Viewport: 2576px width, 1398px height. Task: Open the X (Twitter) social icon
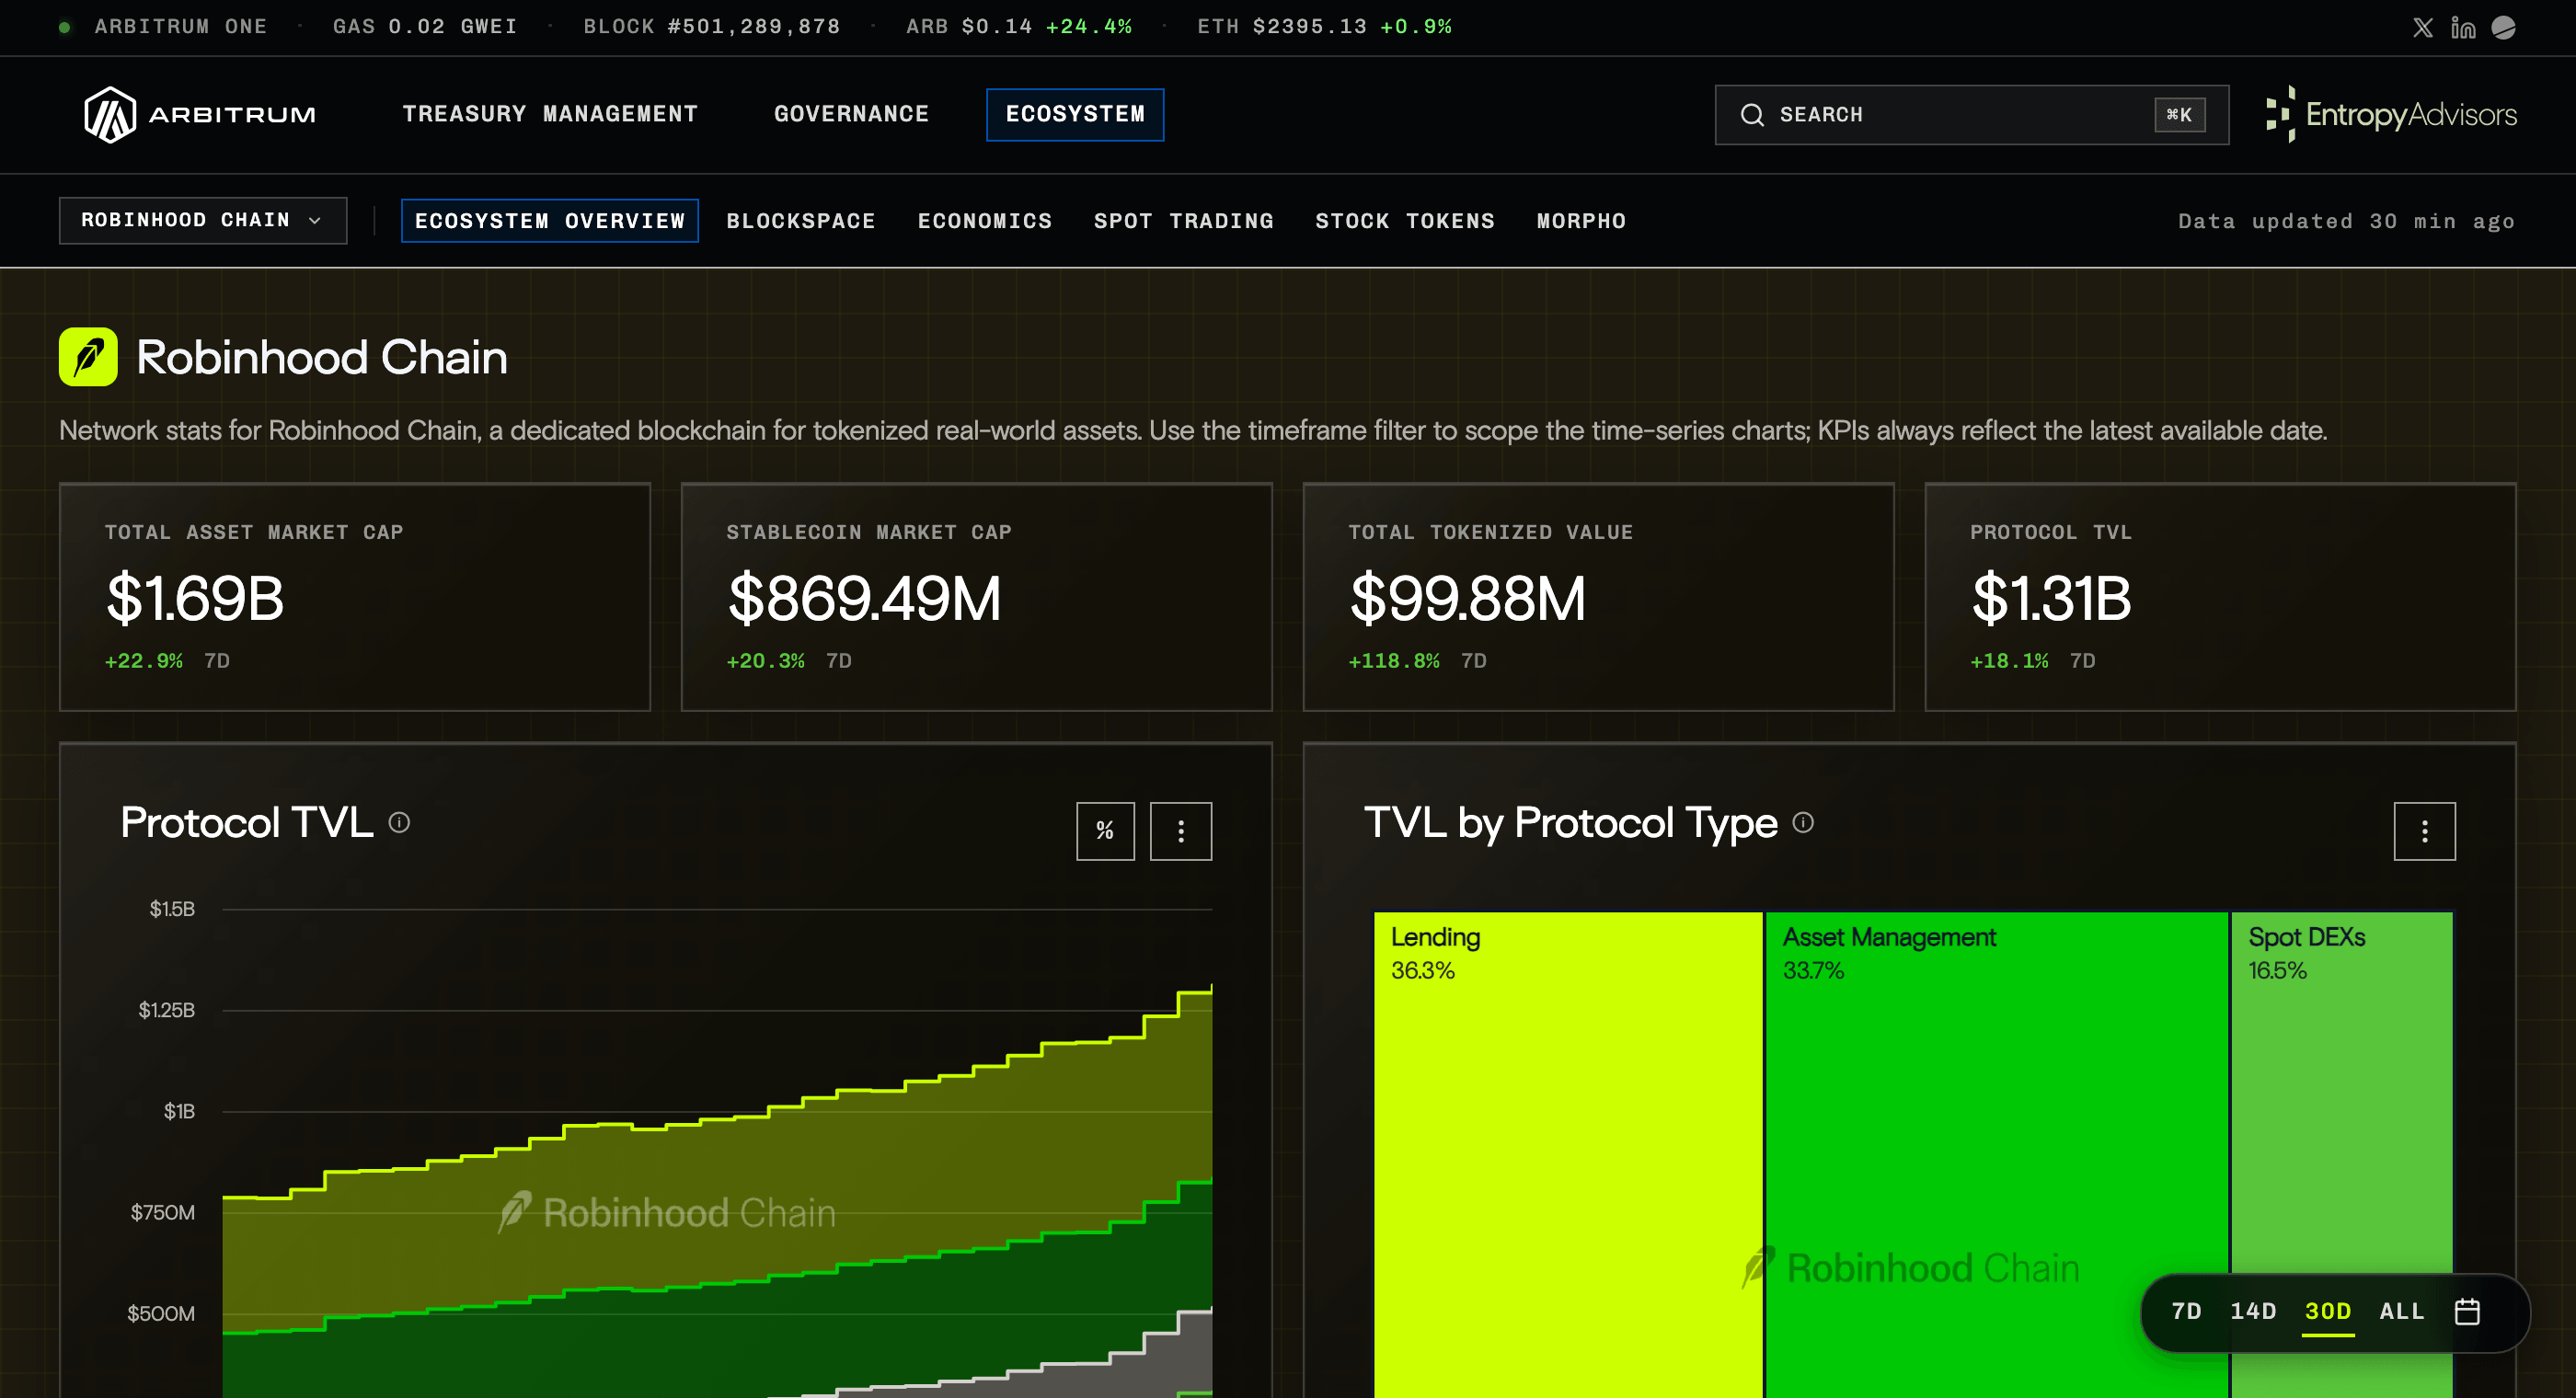(2422, 27)
